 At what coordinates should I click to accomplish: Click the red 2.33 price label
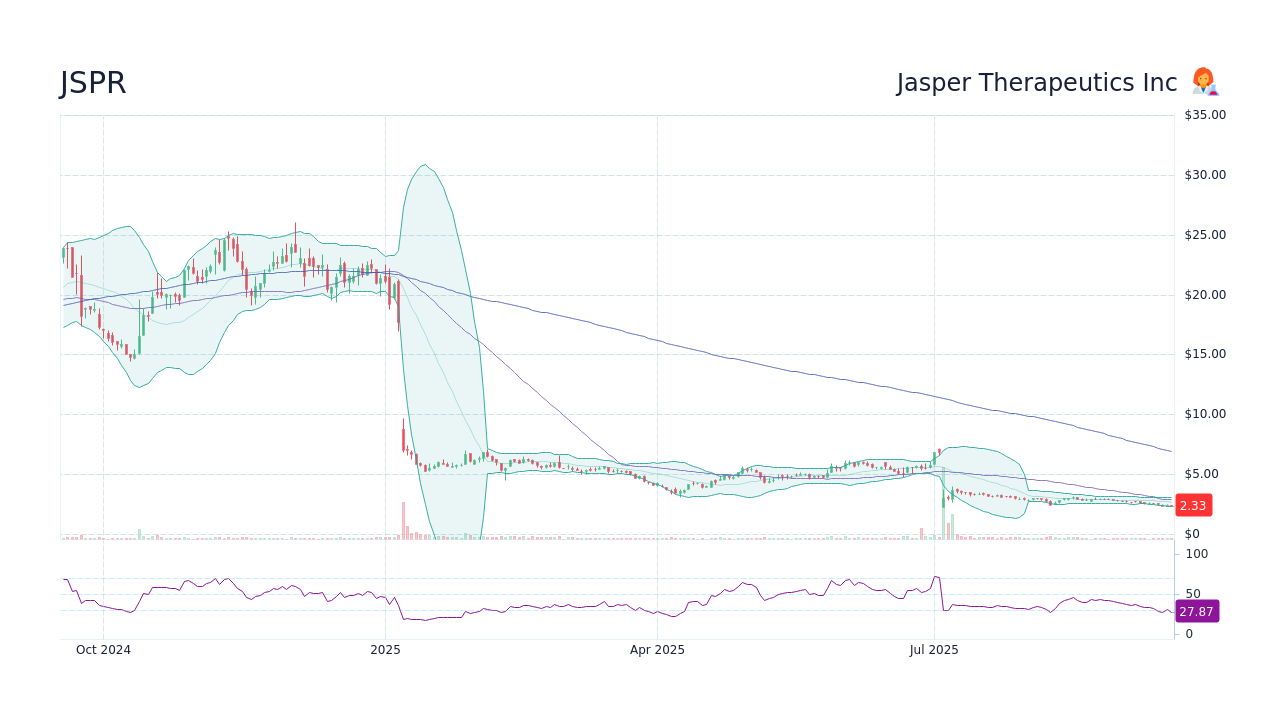[x=1193, y=505]
